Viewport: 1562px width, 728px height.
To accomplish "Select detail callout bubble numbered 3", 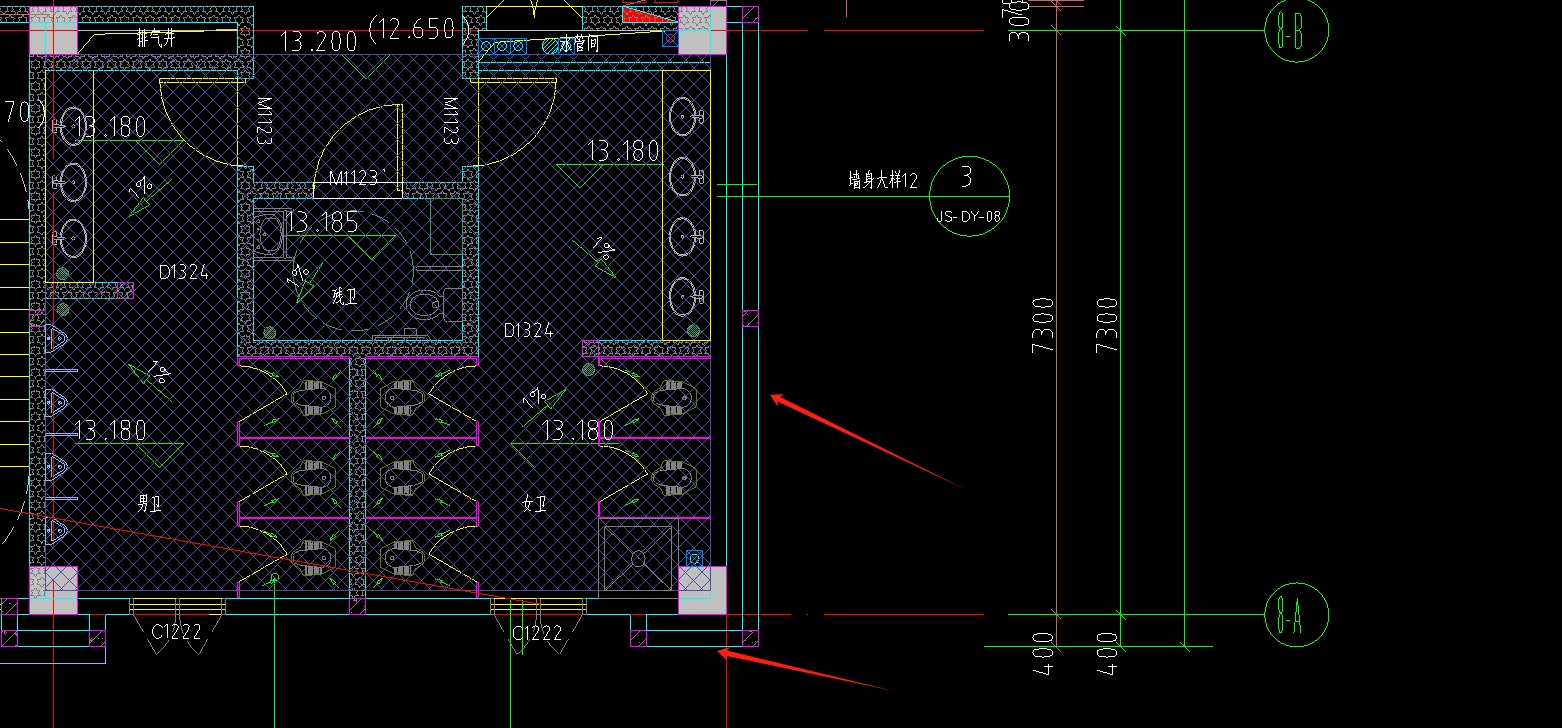I will tap(969, 196).
